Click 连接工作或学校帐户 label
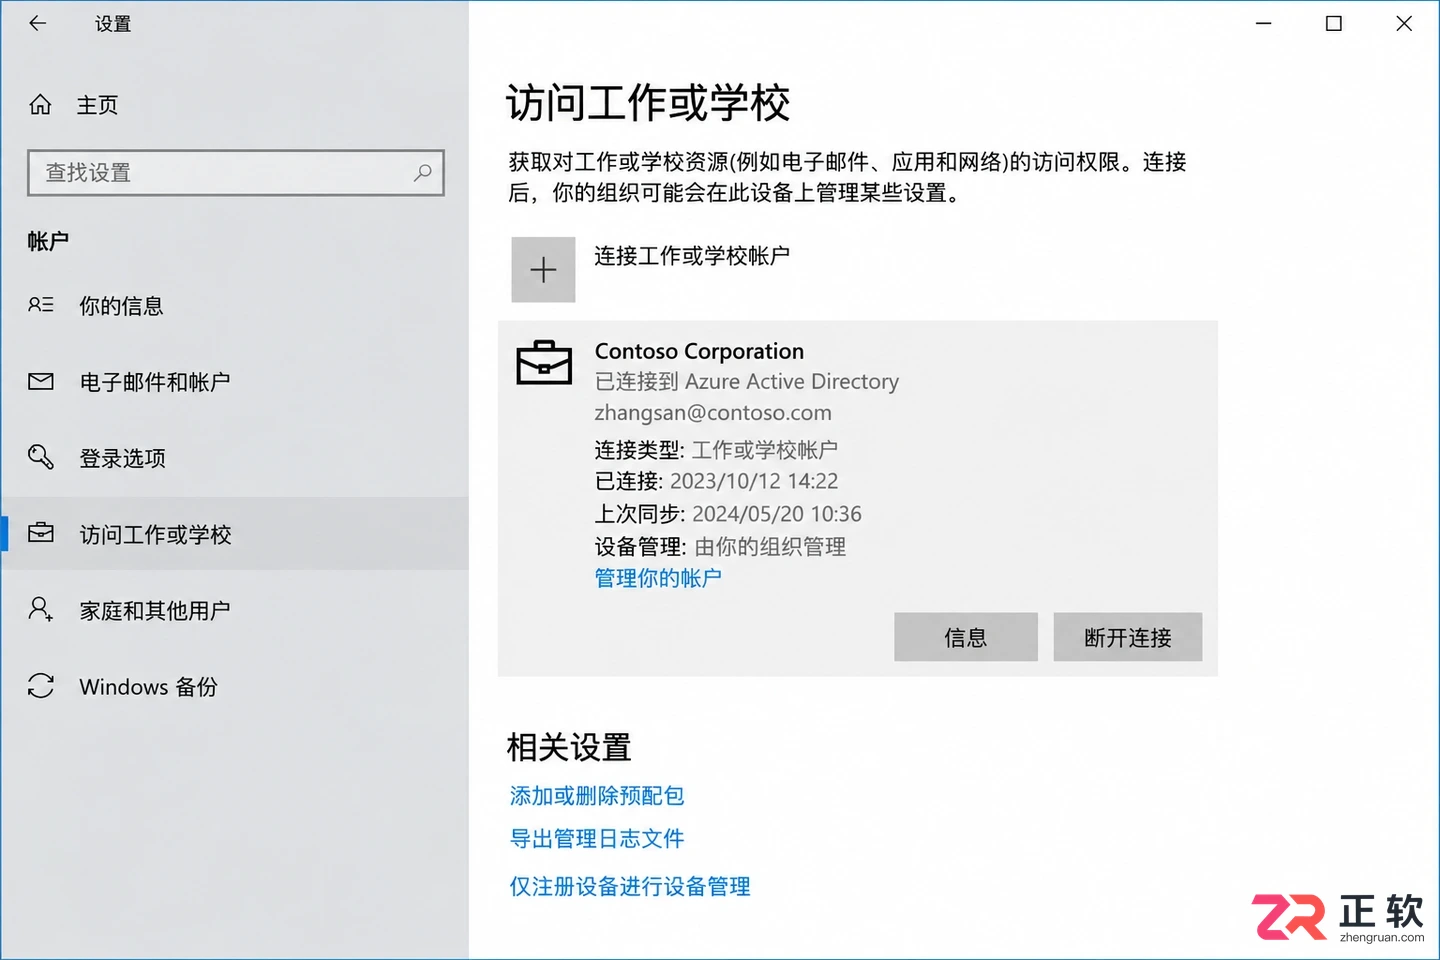The width and height of the screenshot is (1440, 960). pos(692,256)
